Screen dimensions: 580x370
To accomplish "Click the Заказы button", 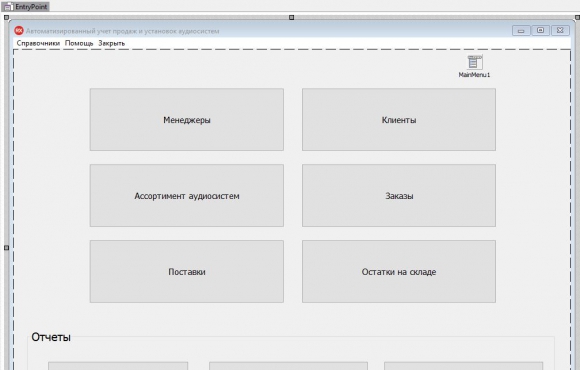I will tap(399, 195).
